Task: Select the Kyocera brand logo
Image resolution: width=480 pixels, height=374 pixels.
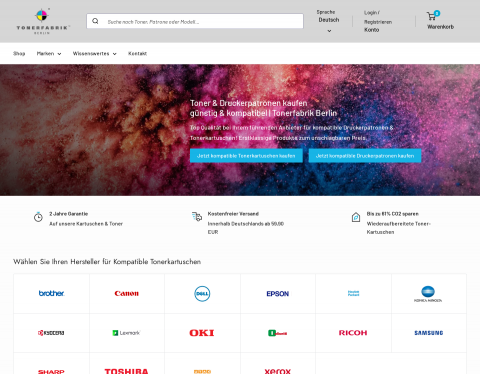Action: click(x=51, y=333)
